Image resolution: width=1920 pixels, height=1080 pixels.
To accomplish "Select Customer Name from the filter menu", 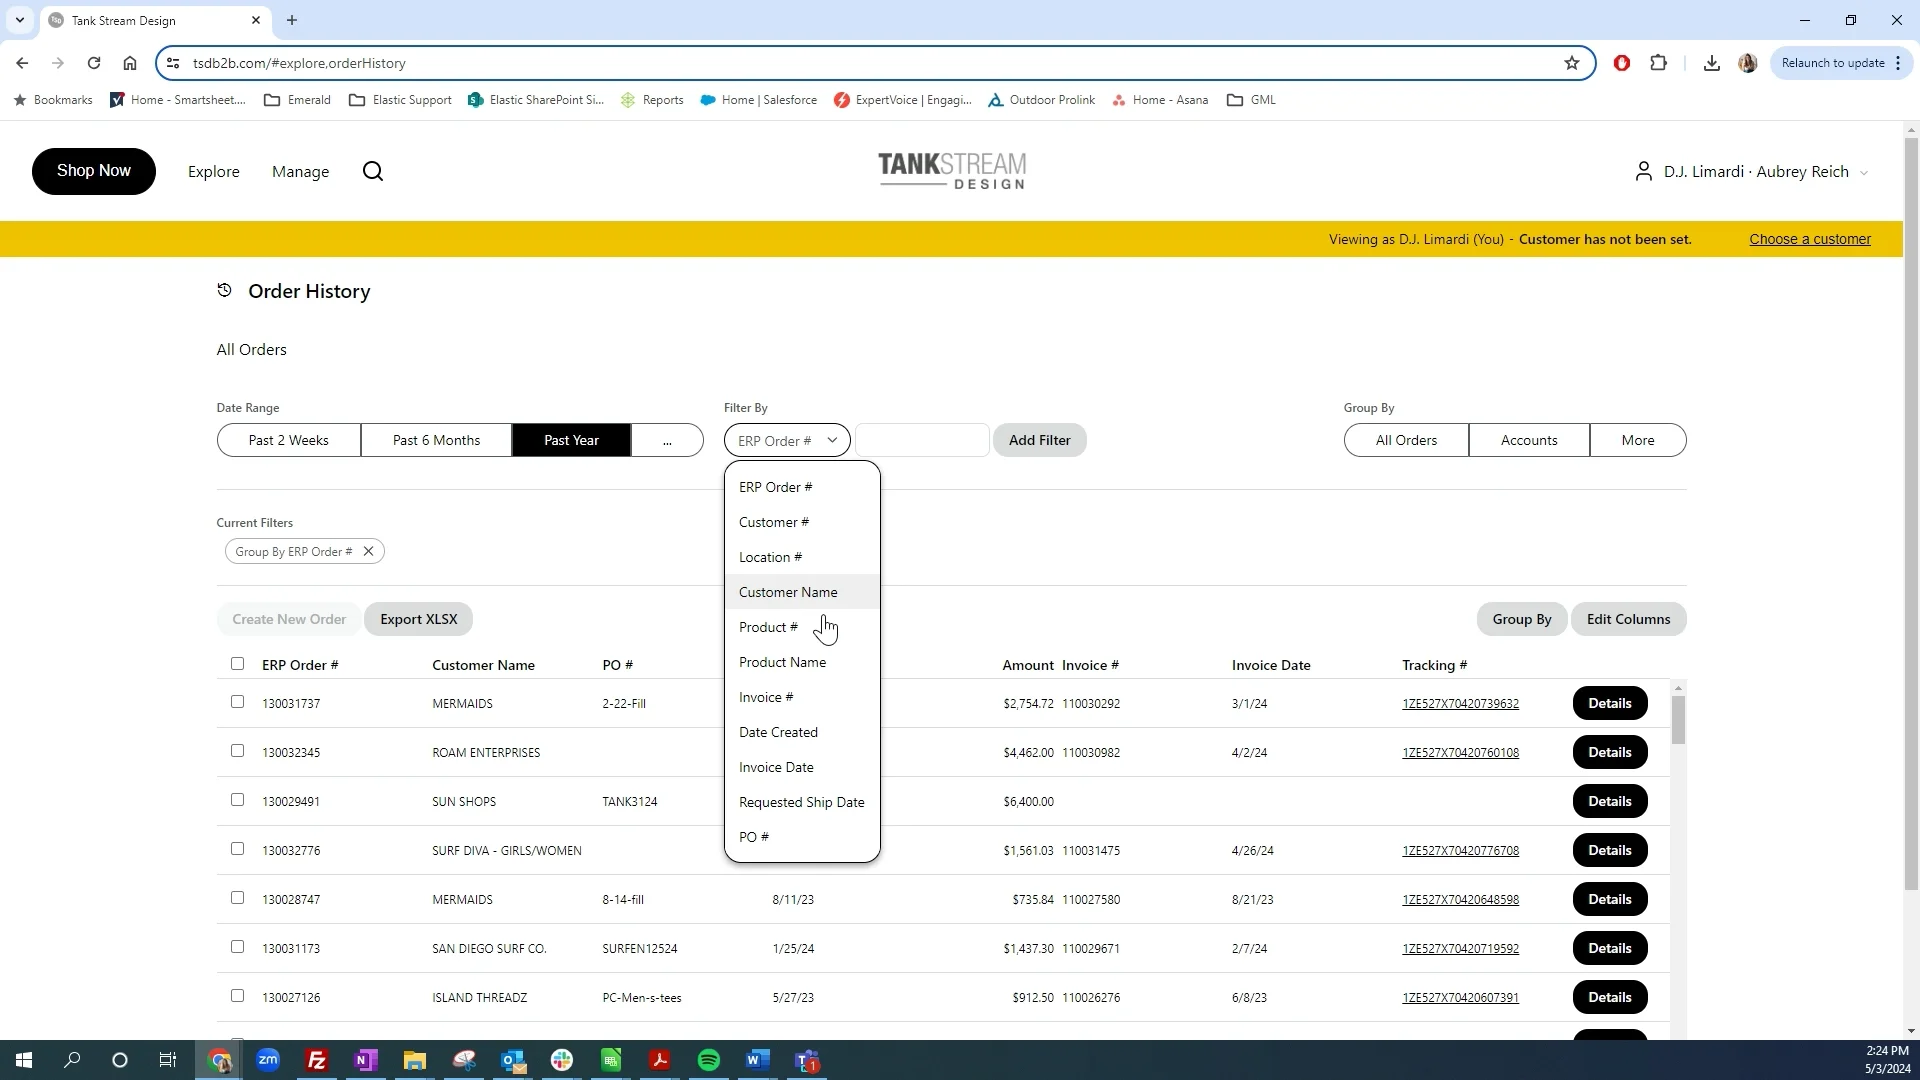I will [788, 591].
